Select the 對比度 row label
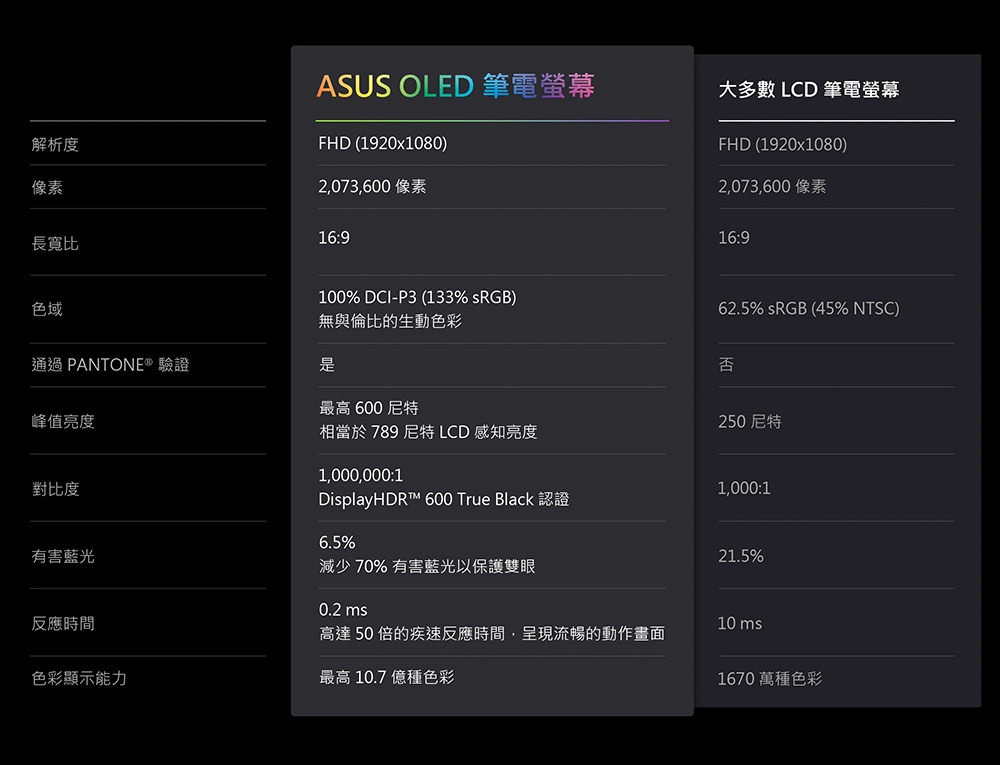This screenshot has height=765, width=1000. (55, 489)
